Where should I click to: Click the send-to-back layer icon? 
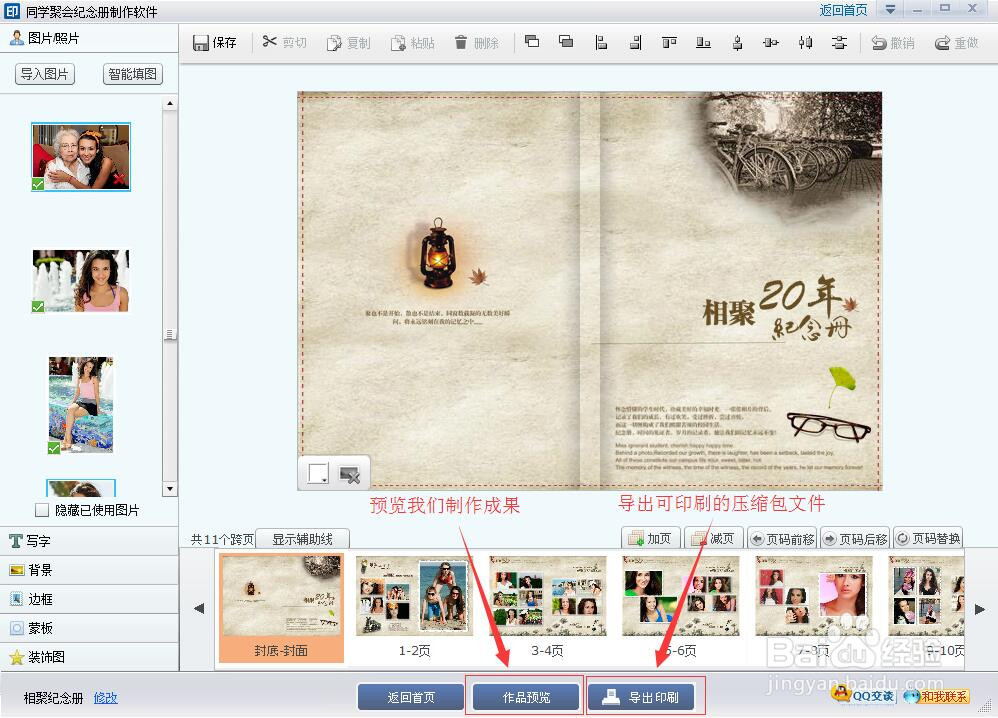click(566, 42)
